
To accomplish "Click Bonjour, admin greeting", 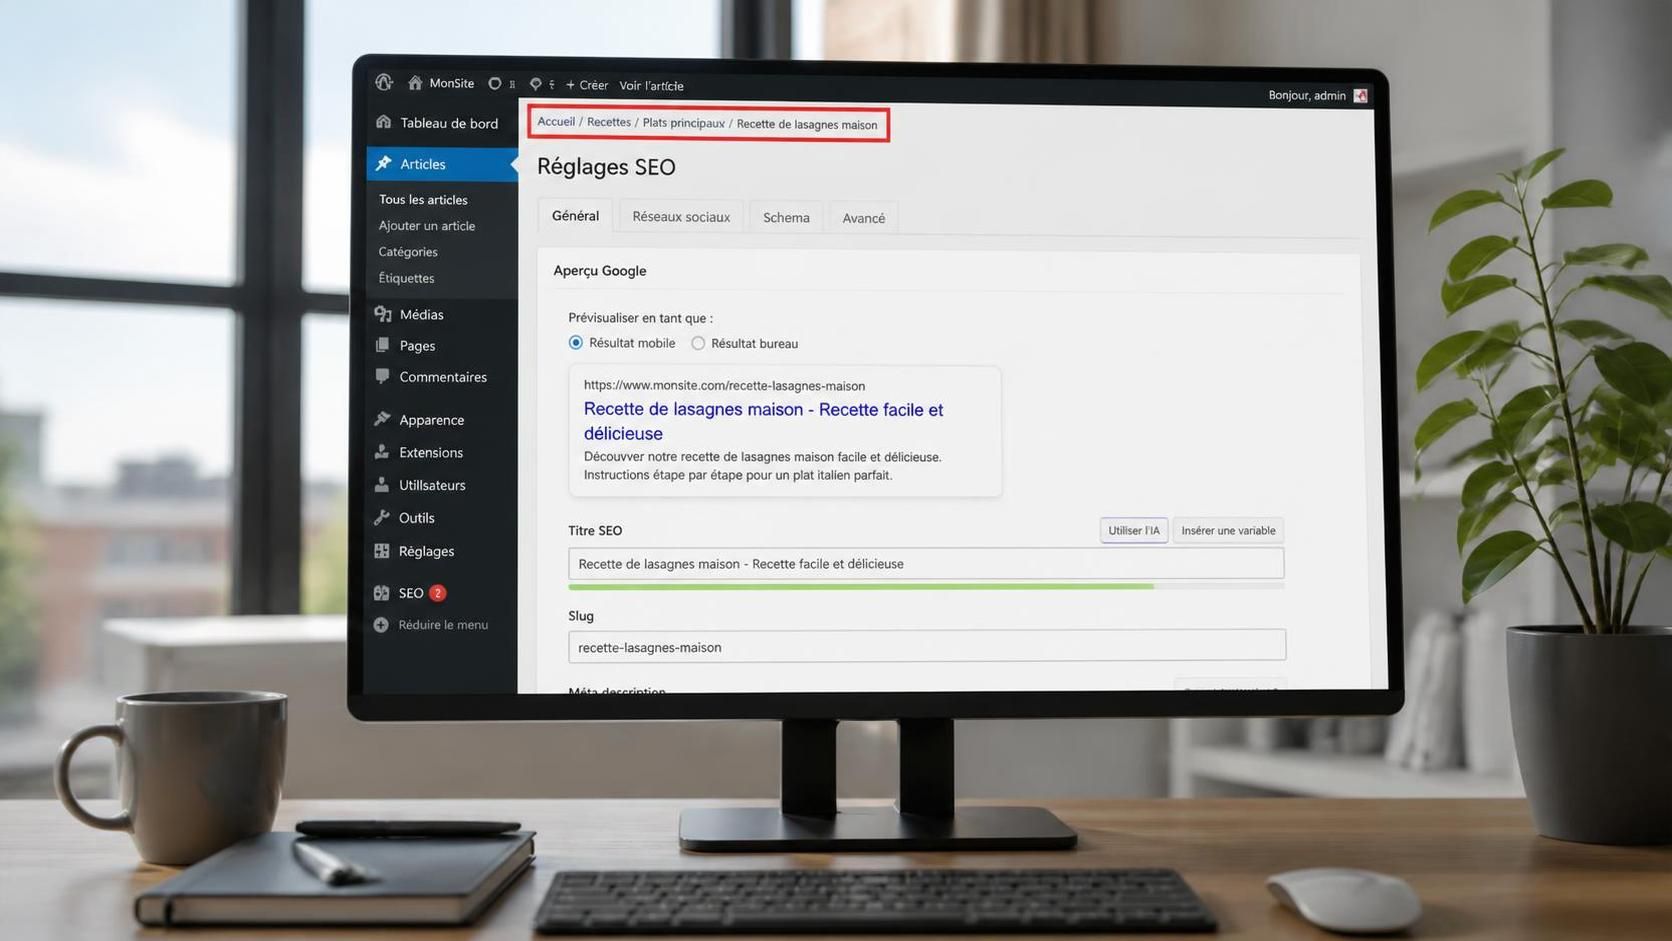I will 1307,95.
